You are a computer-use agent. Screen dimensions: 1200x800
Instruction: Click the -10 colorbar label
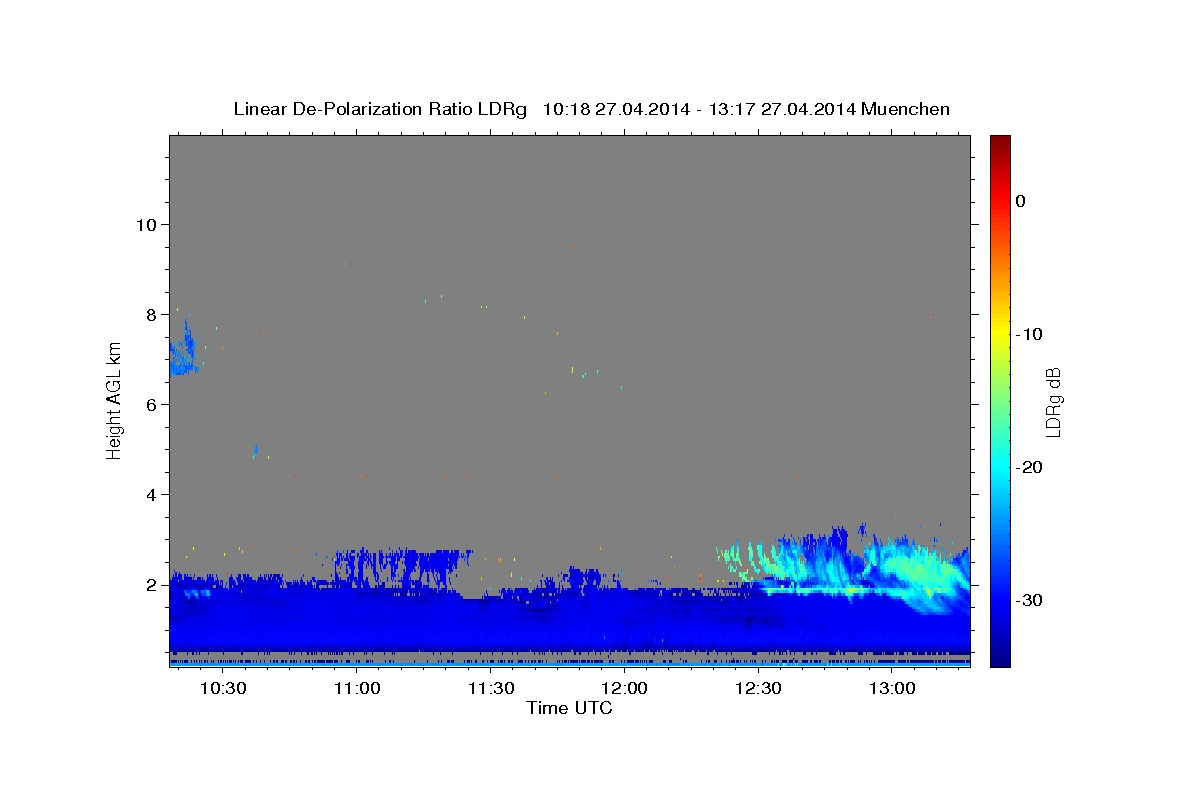[x=1029, y=334]
